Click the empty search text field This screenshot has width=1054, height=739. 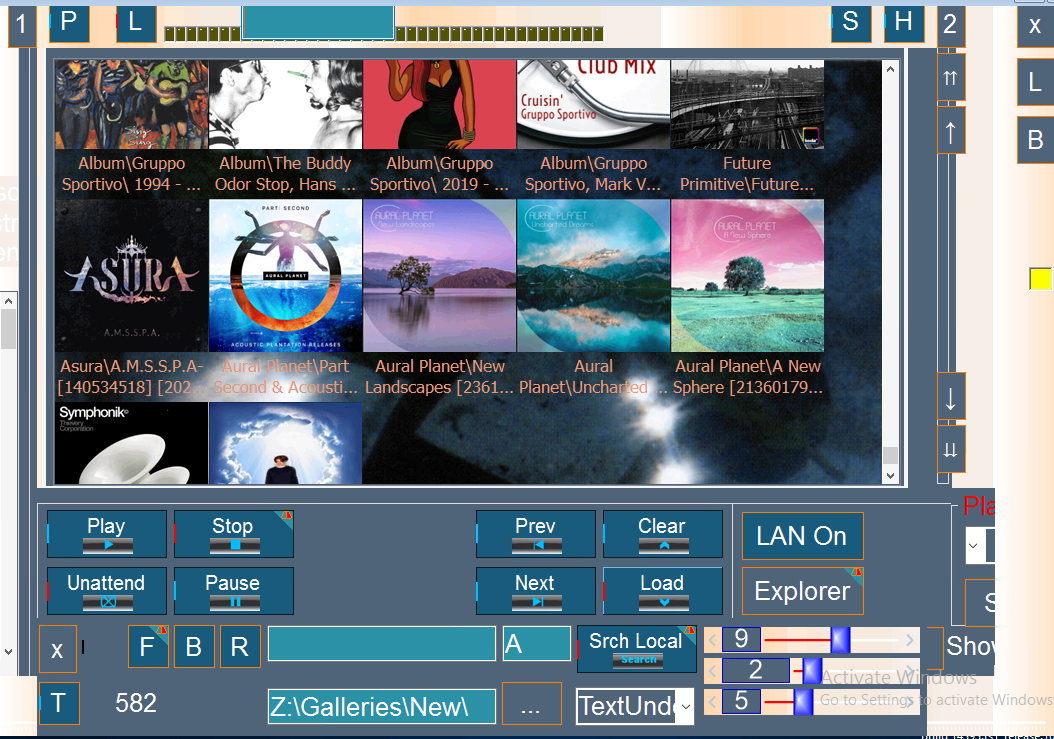click(x=382, y=644)
